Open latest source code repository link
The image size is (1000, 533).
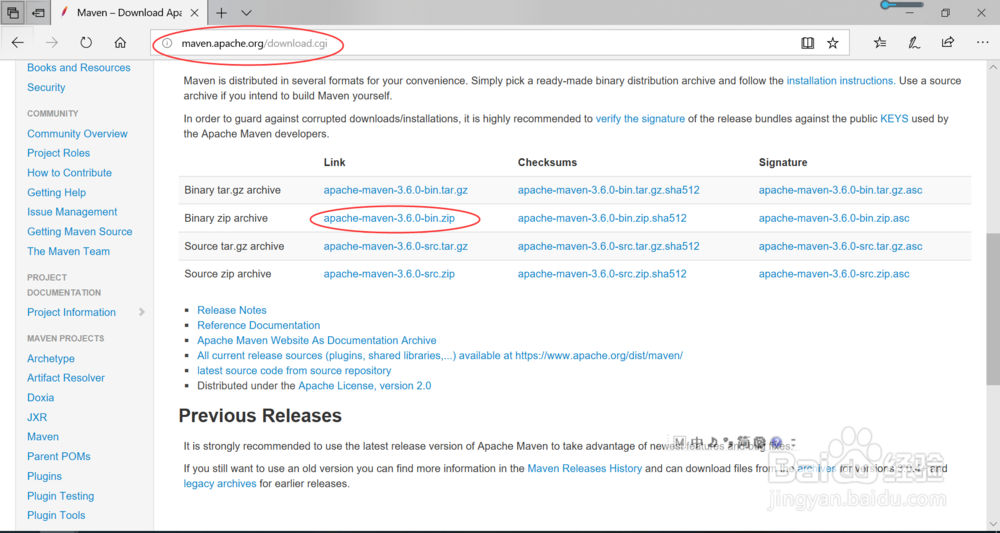click(294, 370)
